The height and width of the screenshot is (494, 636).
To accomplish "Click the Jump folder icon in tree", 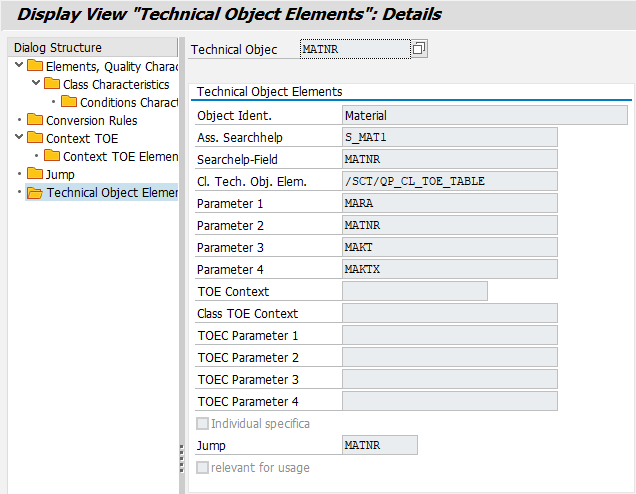I will 35,175.
